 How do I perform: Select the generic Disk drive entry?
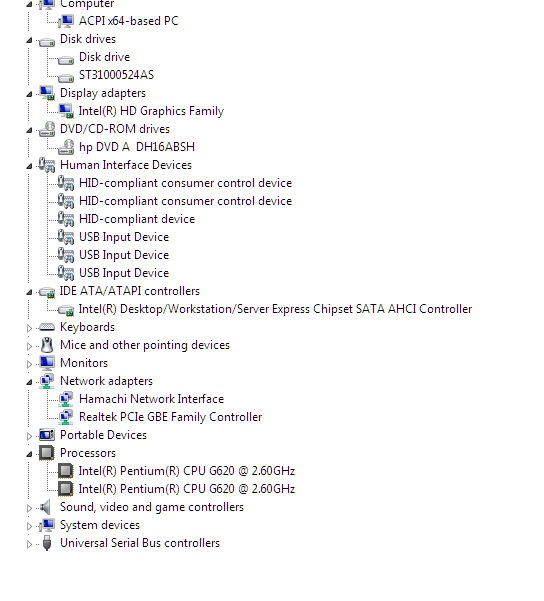104,57
